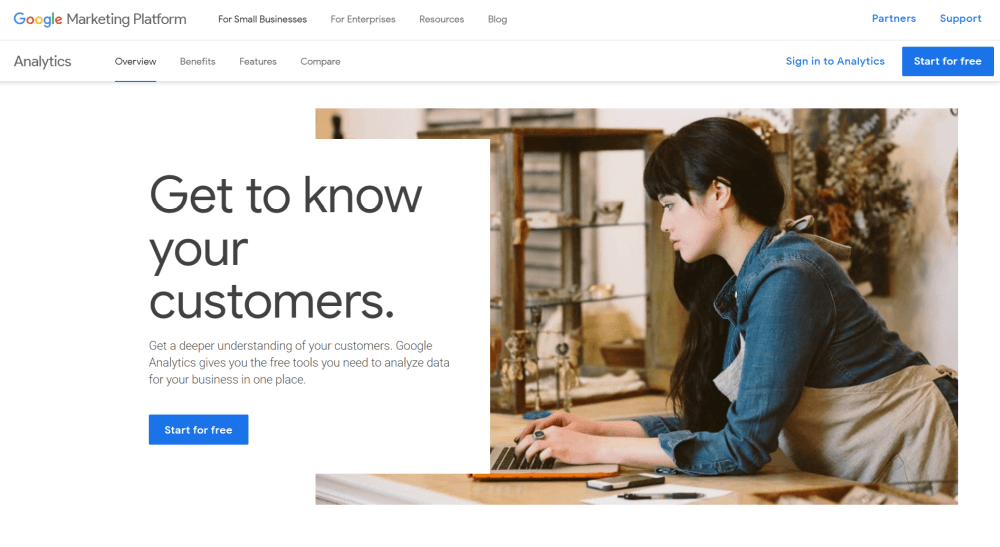Click the Analytics product title
The height and width of the screenshot is (547, 1000).
click(x=42, y=61)
